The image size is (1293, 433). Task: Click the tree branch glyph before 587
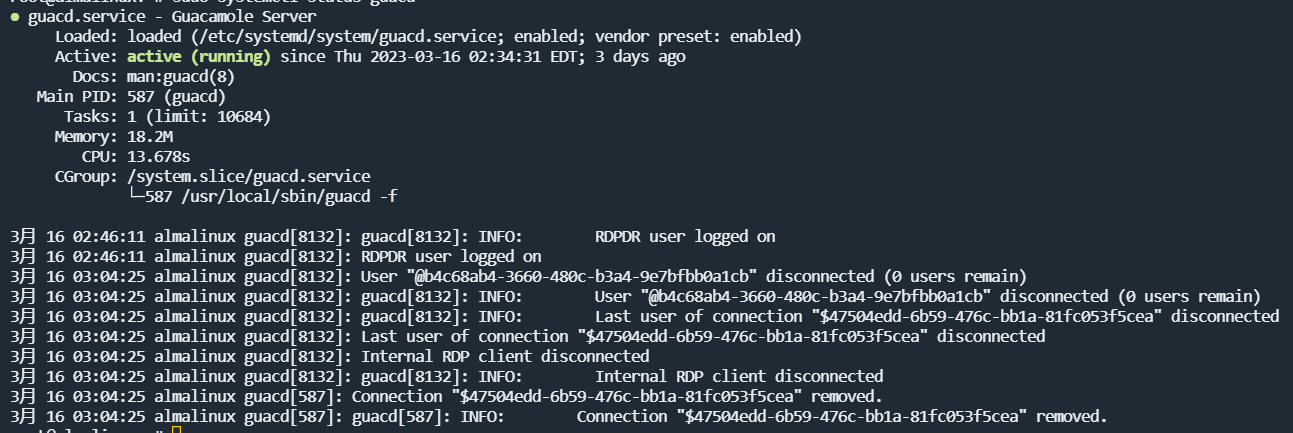136,197
